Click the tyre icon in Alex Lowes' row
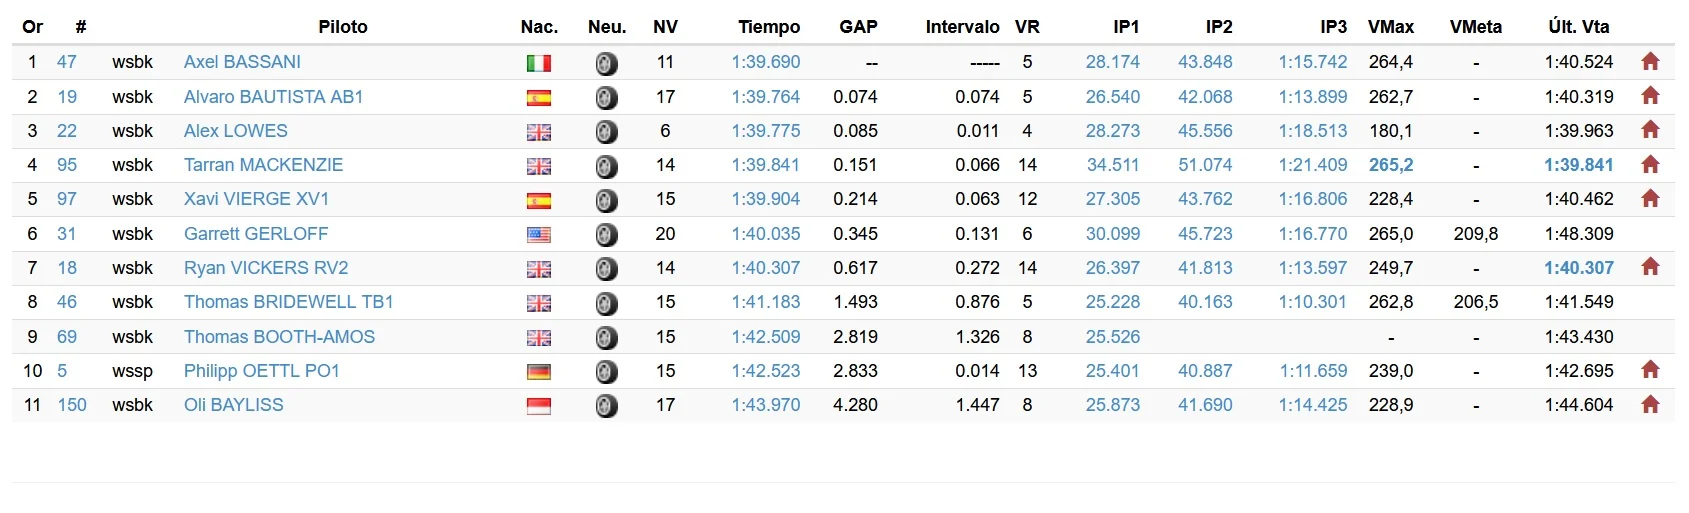The width and height of the screenshot is (1689, 513). pos(606,132)
